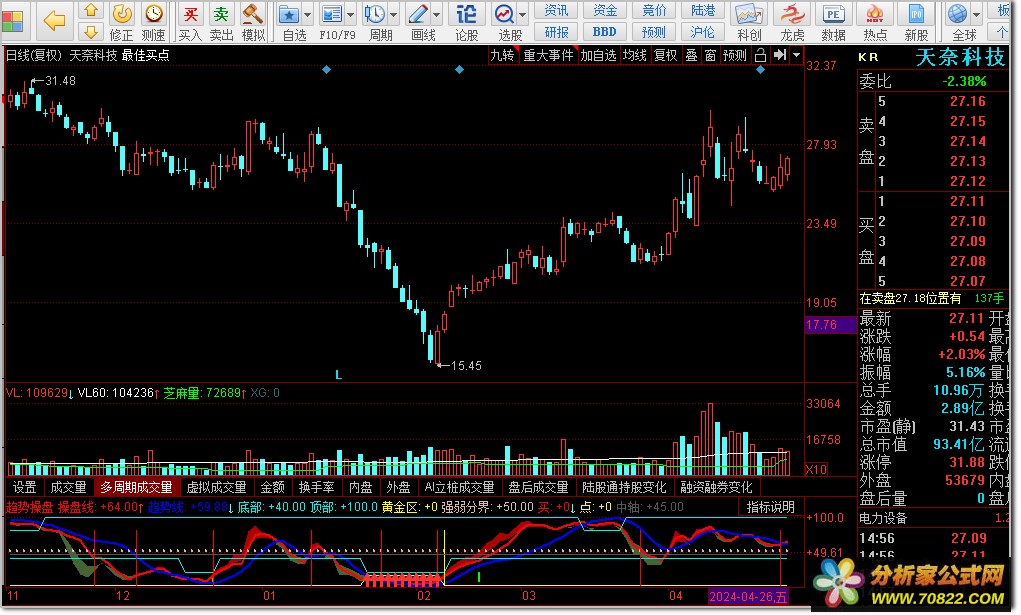Screen dimensions: 1021x615
Task: Switch to the 金额 tab
Action: [273, 487]
